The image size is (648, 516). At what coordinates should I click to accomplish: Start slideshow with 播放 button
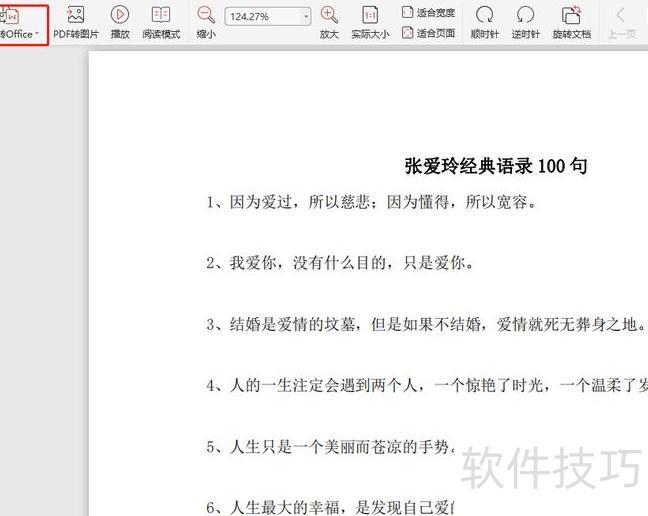click(120, 24)
